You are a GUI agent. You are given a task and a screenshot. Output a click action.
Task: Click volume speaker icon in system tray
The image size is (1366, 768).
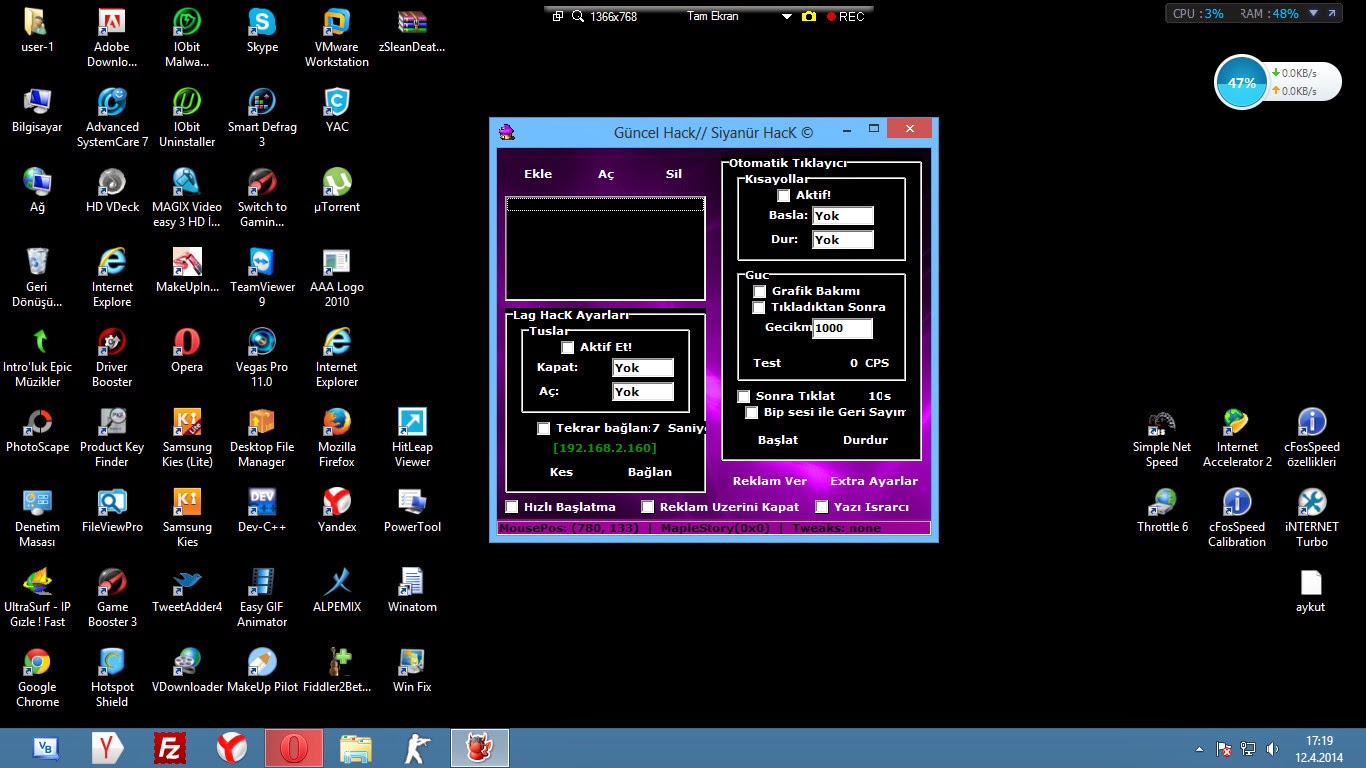pos(1272,748)
